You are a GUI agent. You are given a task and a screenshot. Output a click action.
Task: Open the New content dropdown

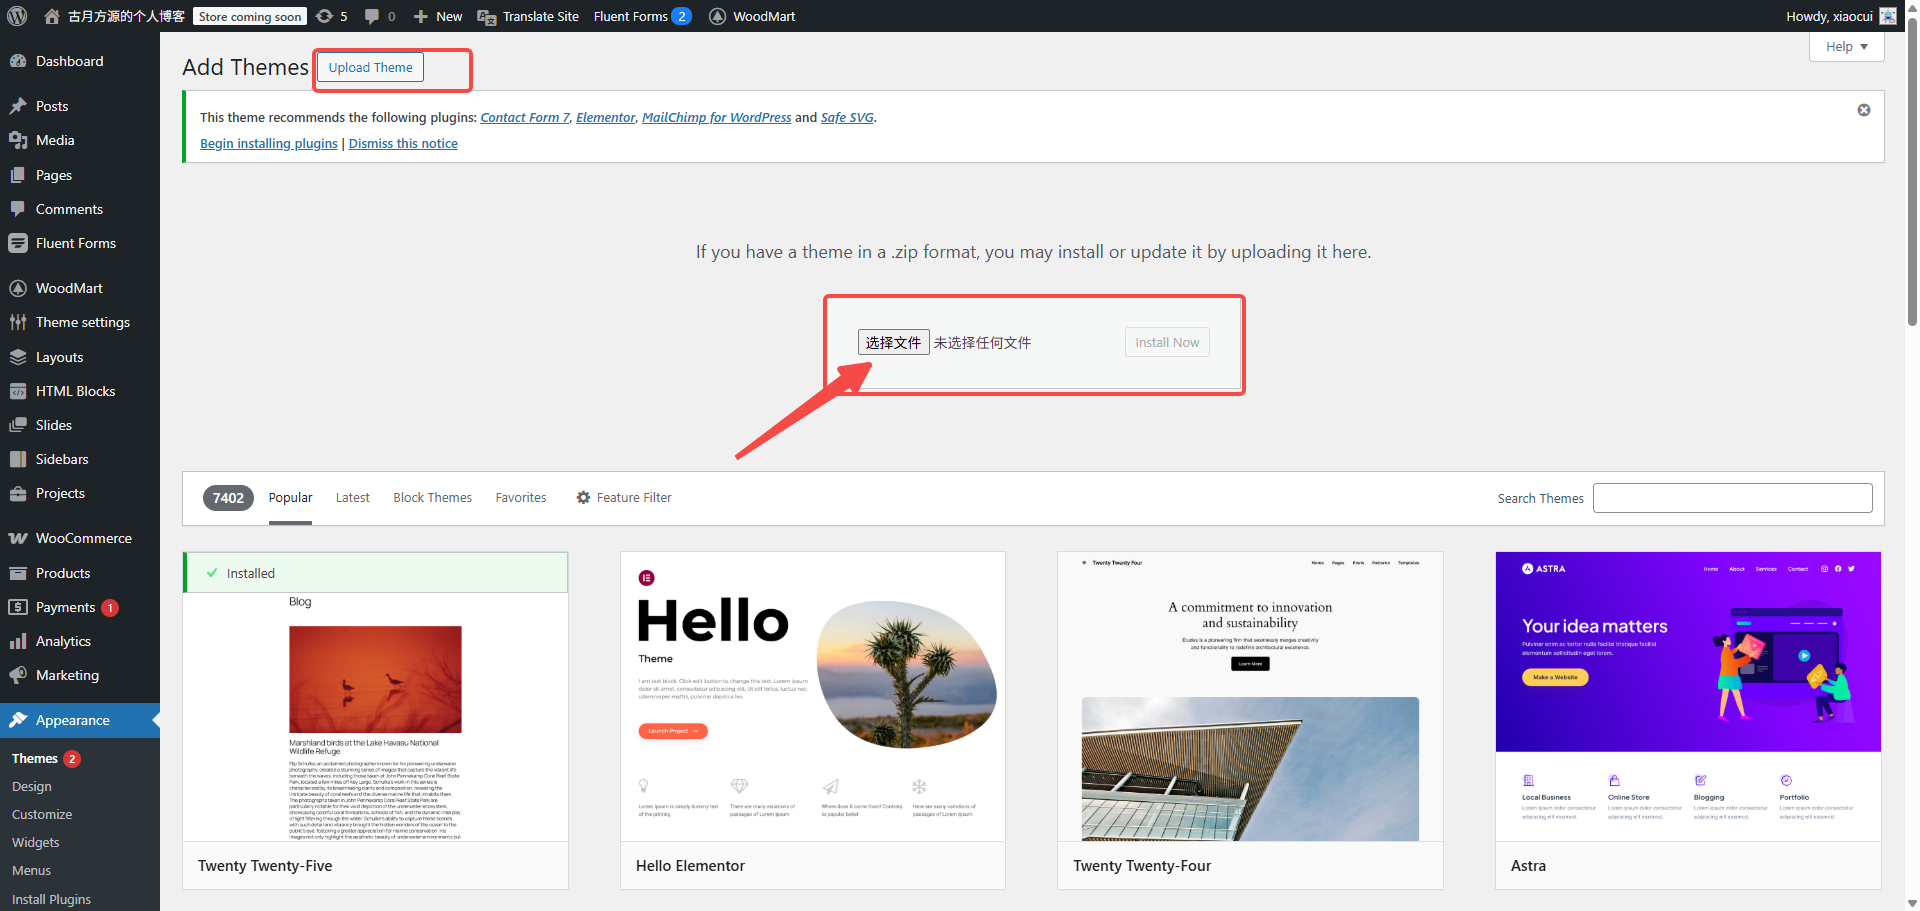tap(438, 16)
